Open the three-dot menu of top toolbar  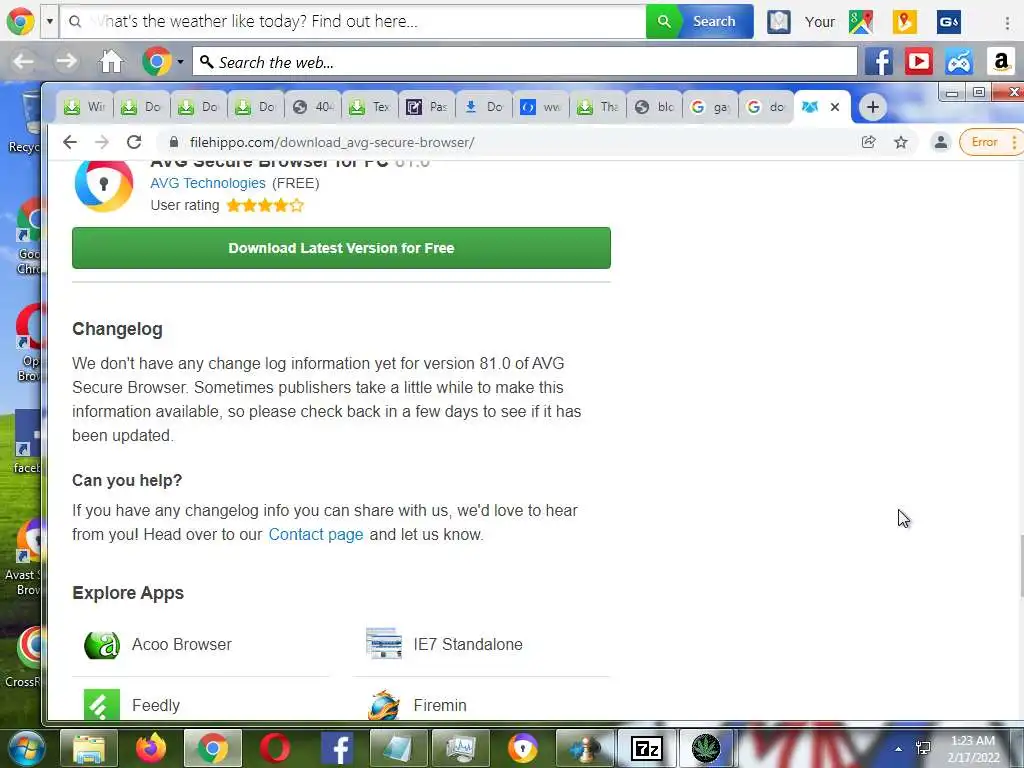pyautogui.click(x=1008, y=22)
